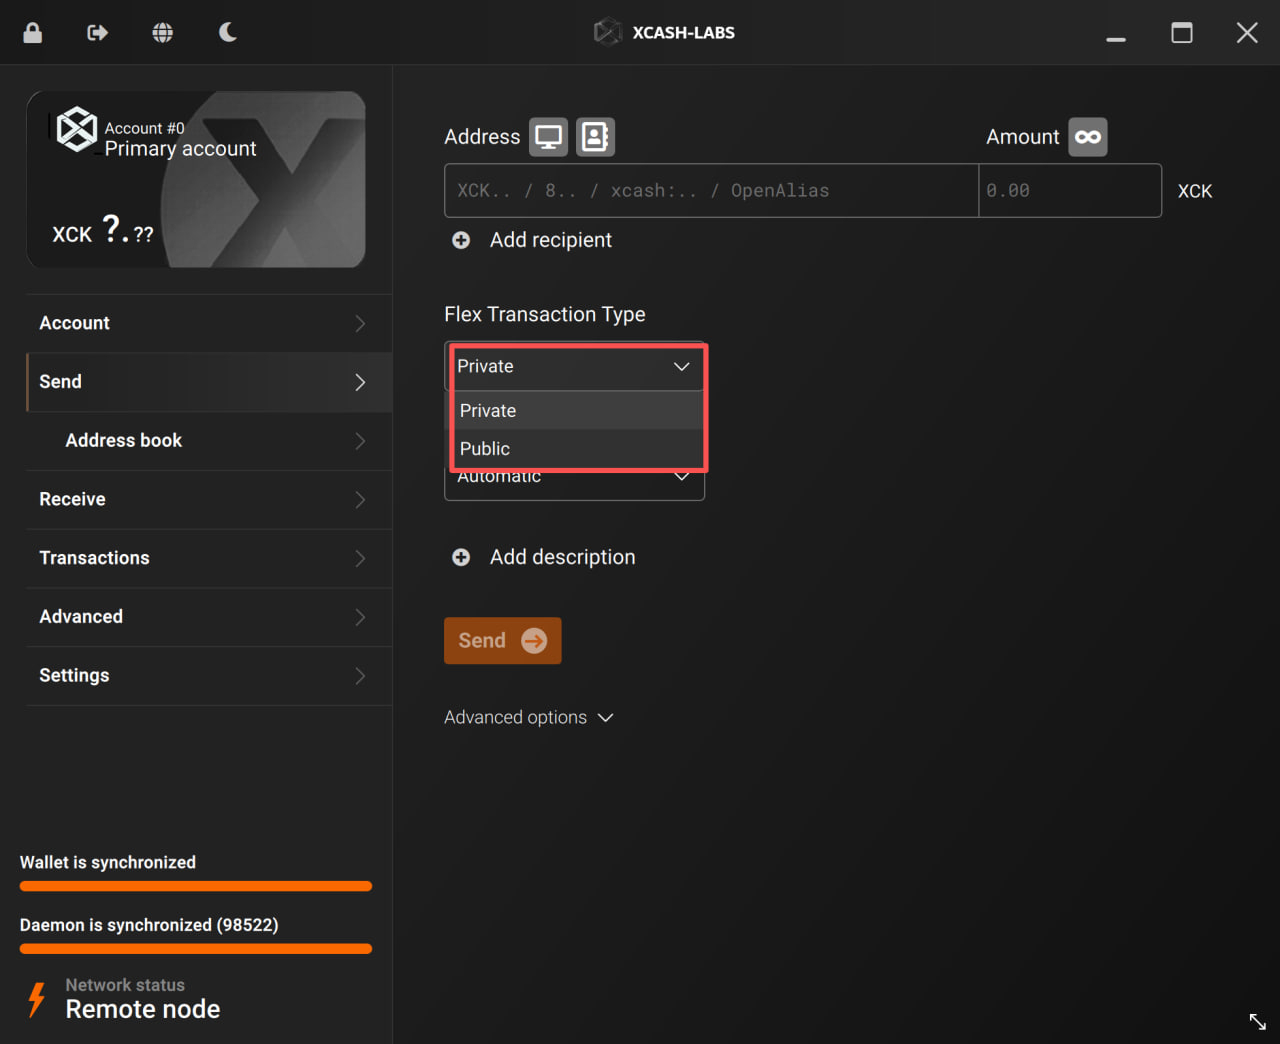Expand Advanced options section
Image resolution: width=1280 pixels, height=1044 pixels.
point(528,718)
